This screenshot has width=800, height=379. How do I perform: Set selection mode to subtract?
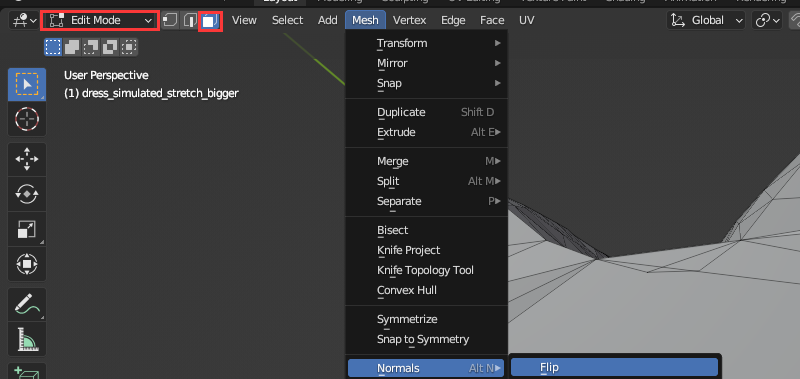click(91, 47)
